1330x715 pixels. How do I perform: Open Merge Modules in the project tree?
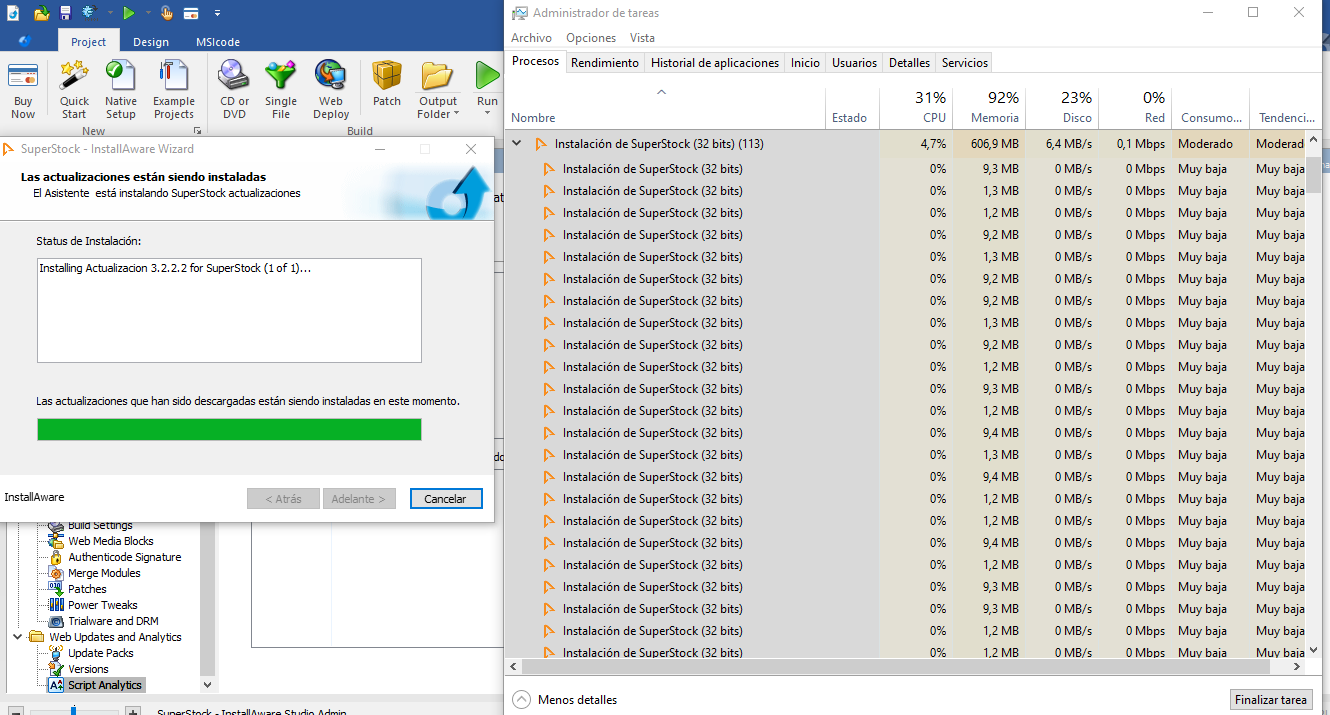tap(104, 573)
